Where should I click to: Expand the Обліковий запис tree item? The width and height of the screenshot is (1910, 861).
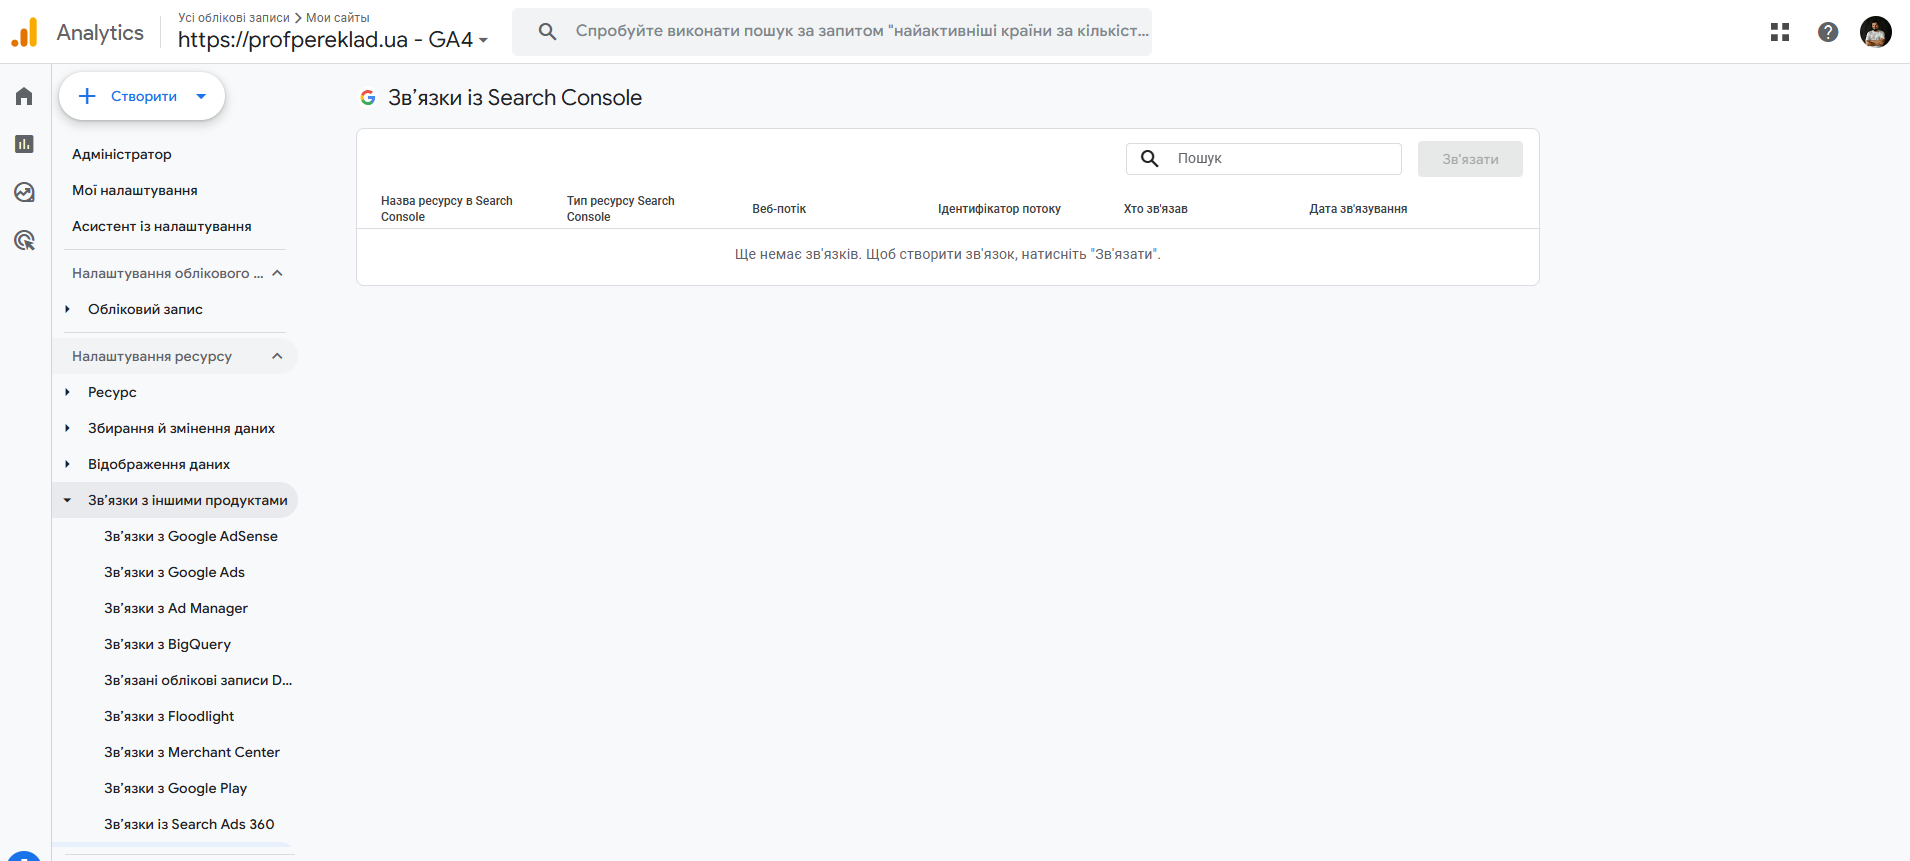coord(67,309)
